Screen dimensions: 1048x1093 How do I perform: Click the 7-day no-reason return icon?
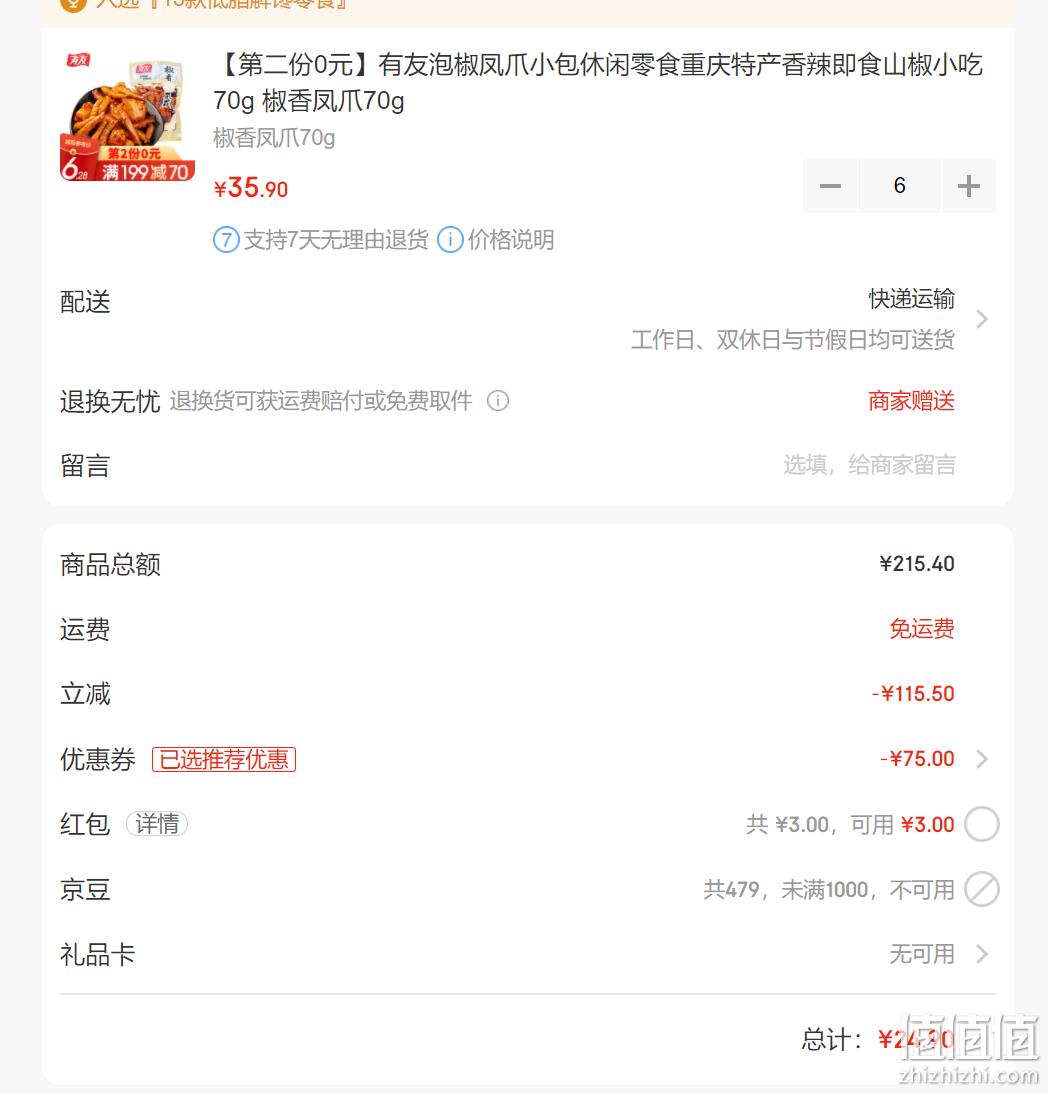pyautogui.click(x=226, y=240)
